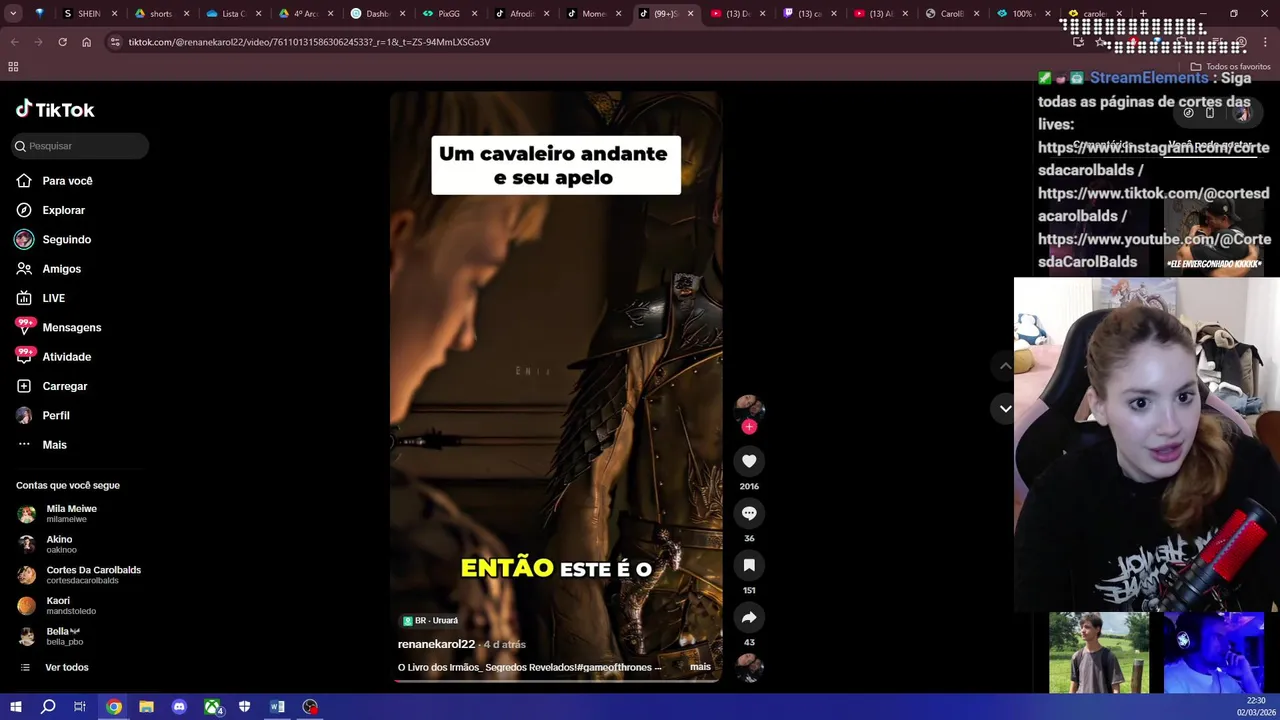Image resolution: width=1280 pixels, height=720 pixels.
Task: Share the video with arrow icon
Action: [x=749, y=617]
